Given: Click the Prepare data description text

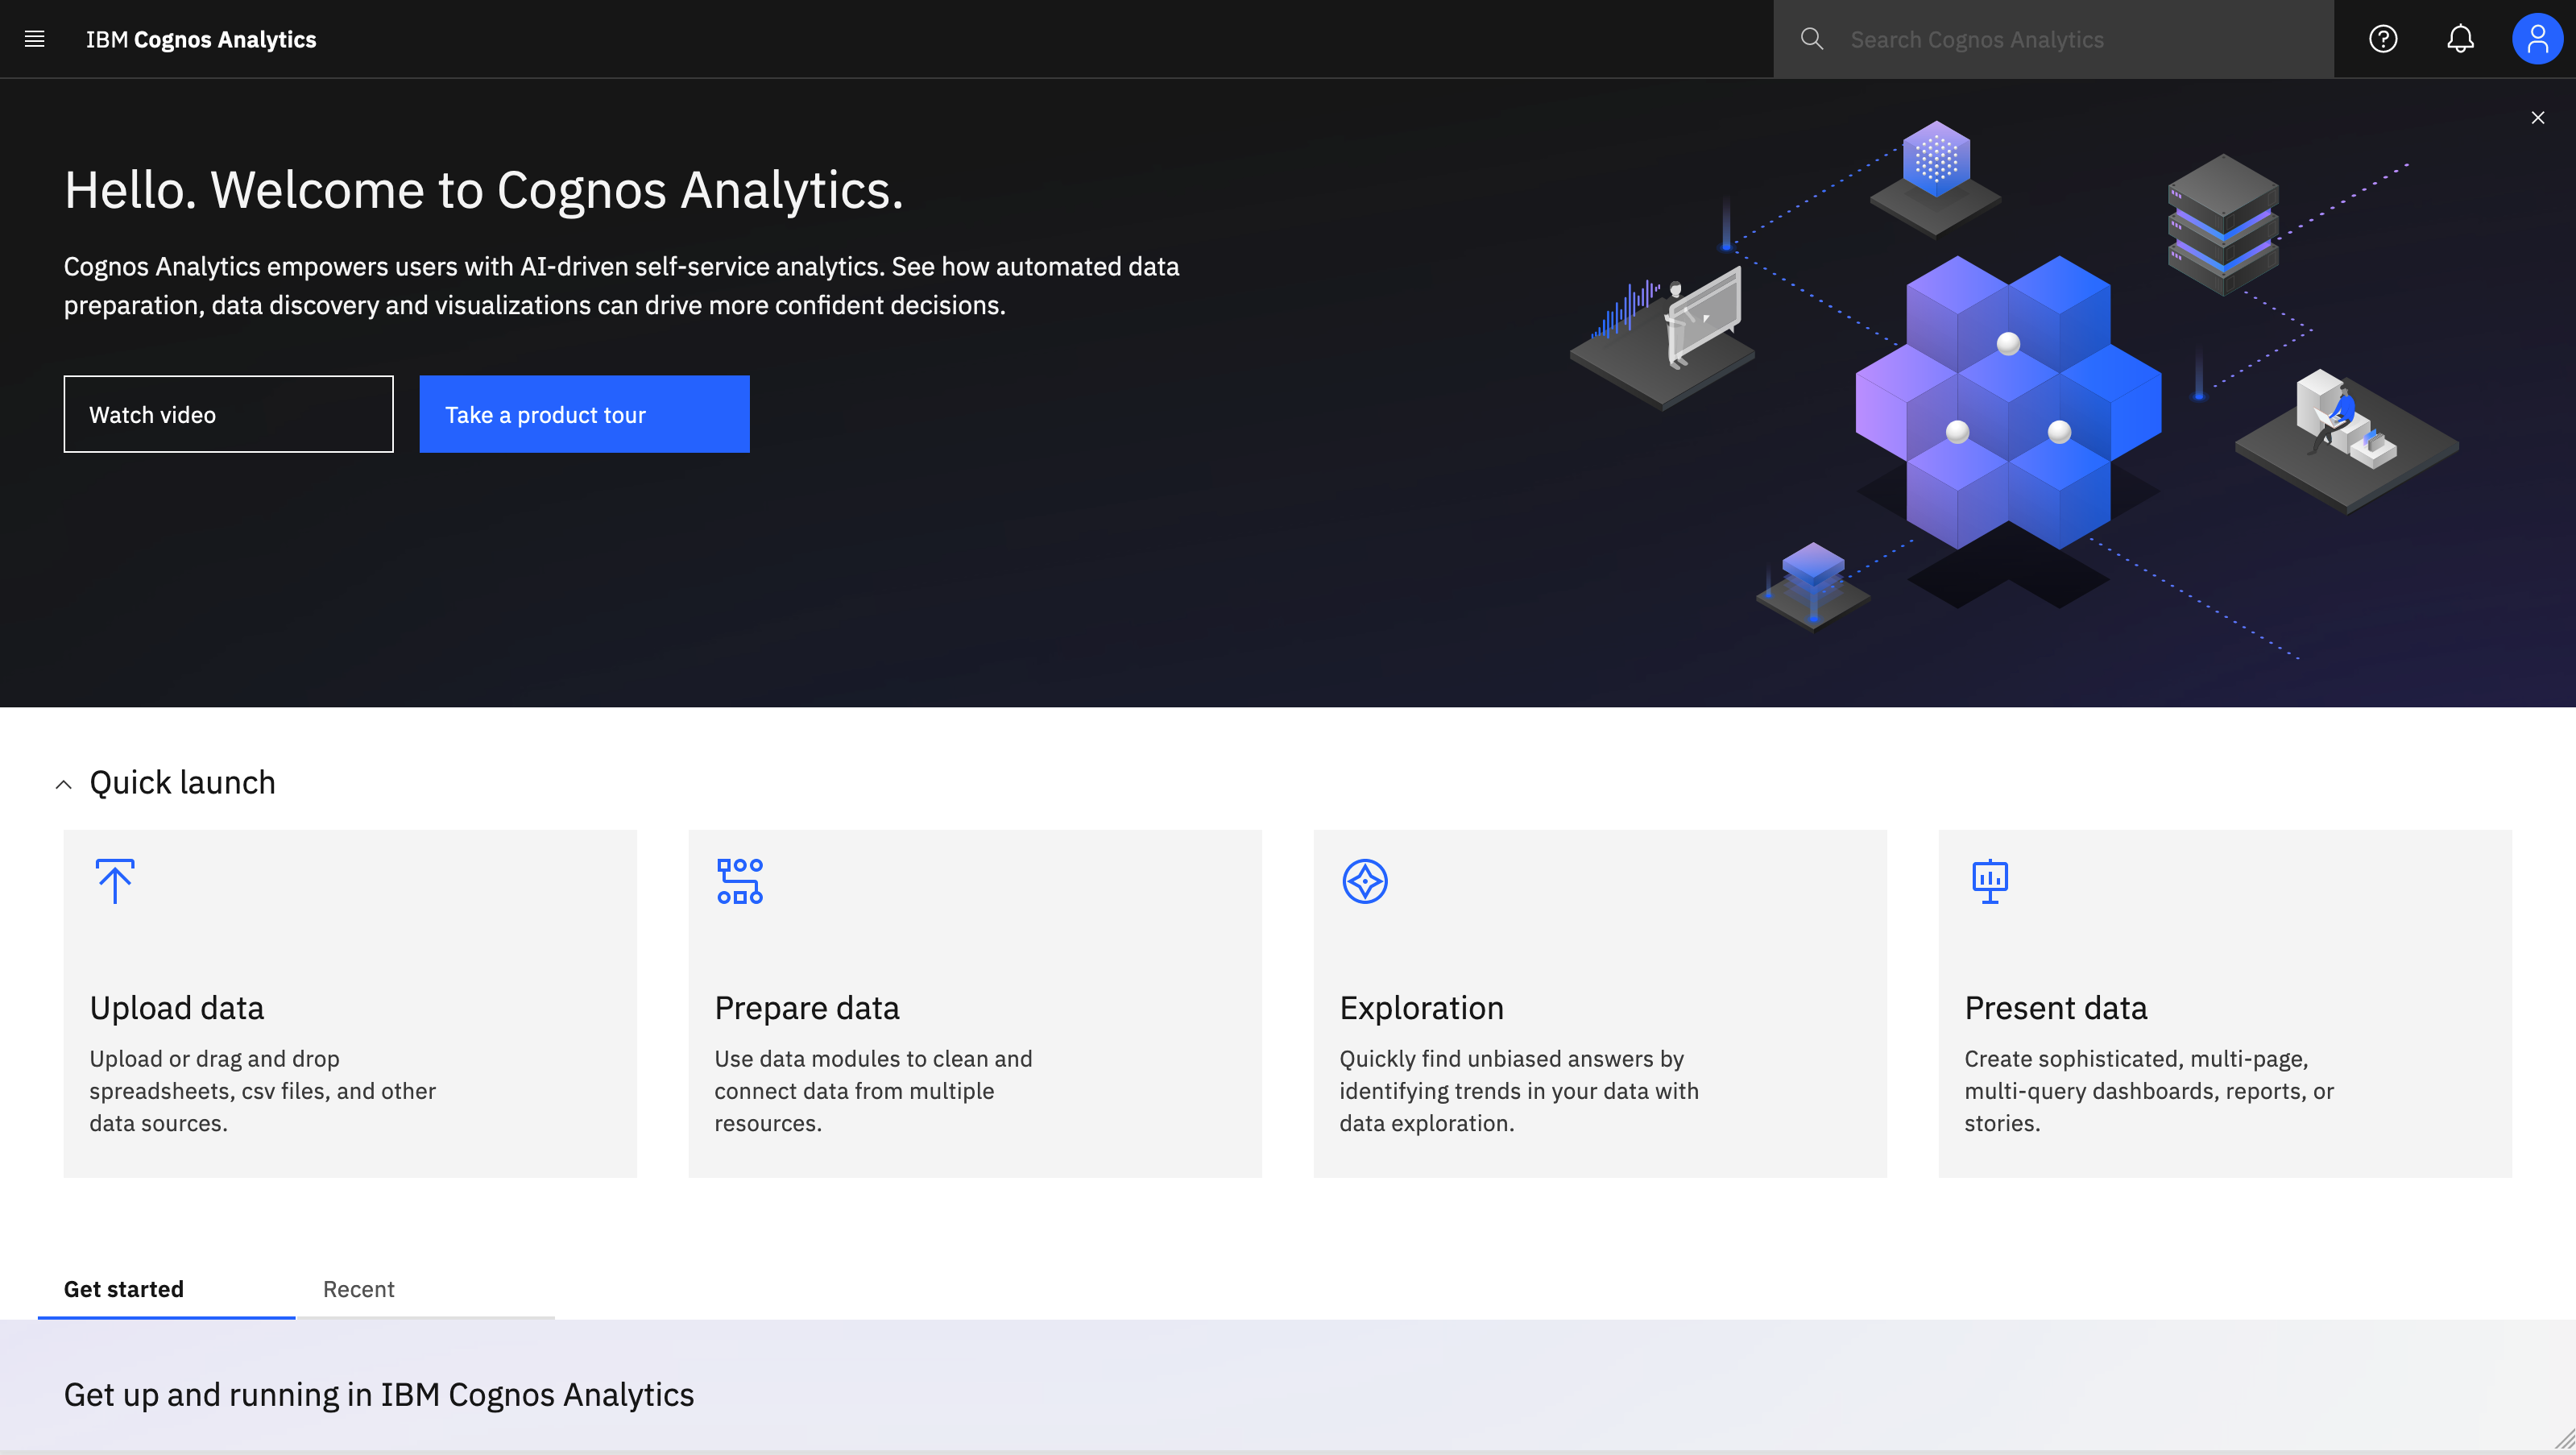Looking at the screenshot, I should 873,1091.
